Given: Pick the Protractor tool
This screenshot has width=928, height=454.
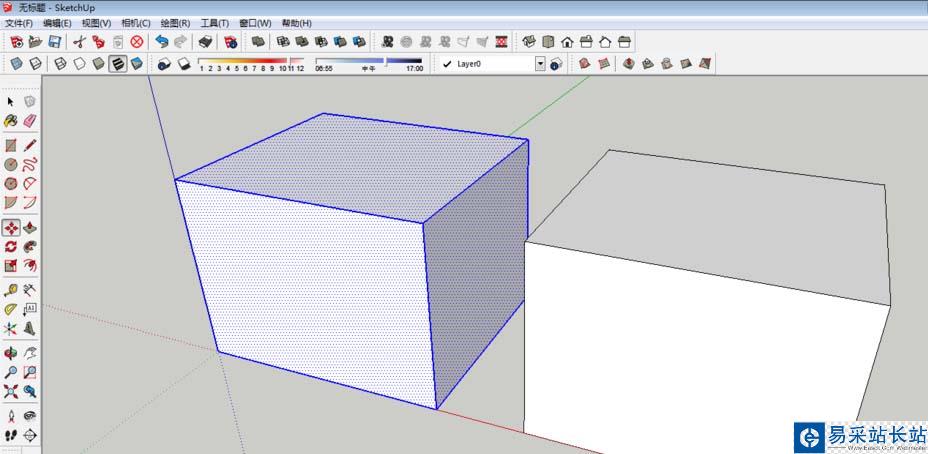Looking at the screenshot, I should [11, 309].
